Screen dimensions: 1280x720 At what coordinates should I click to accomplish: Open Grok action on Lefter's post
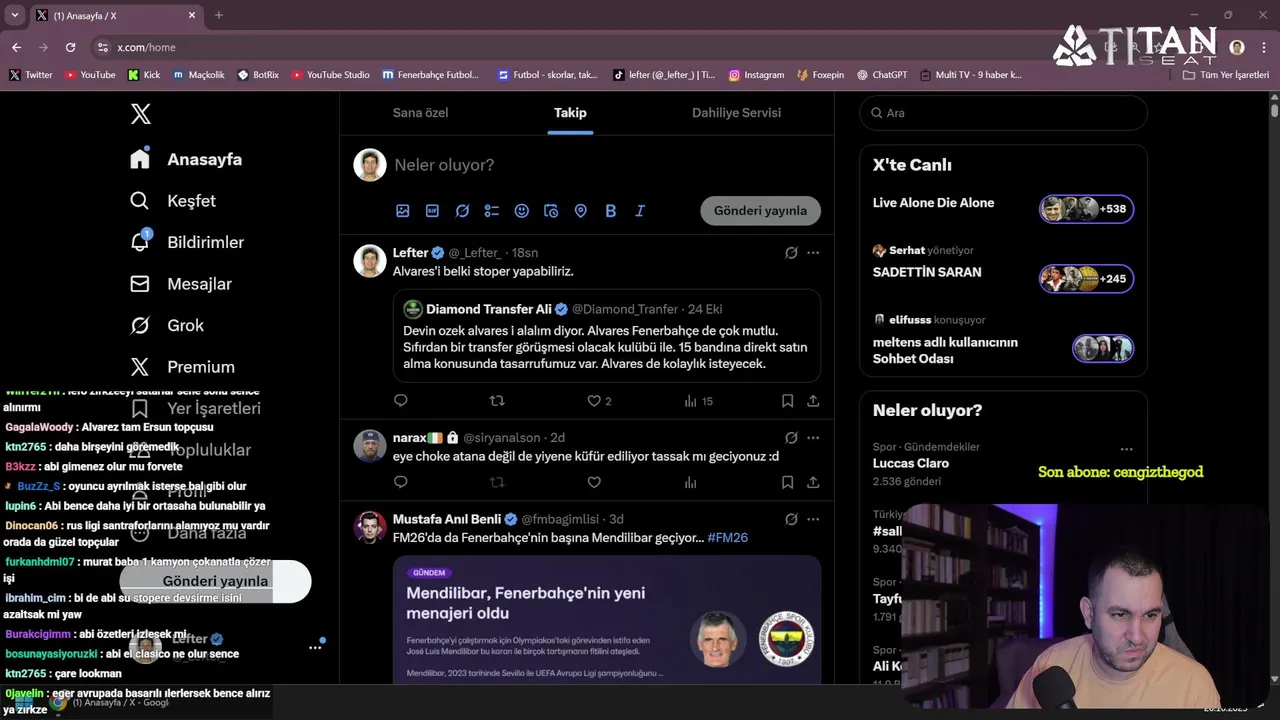[x=791, y=253]
